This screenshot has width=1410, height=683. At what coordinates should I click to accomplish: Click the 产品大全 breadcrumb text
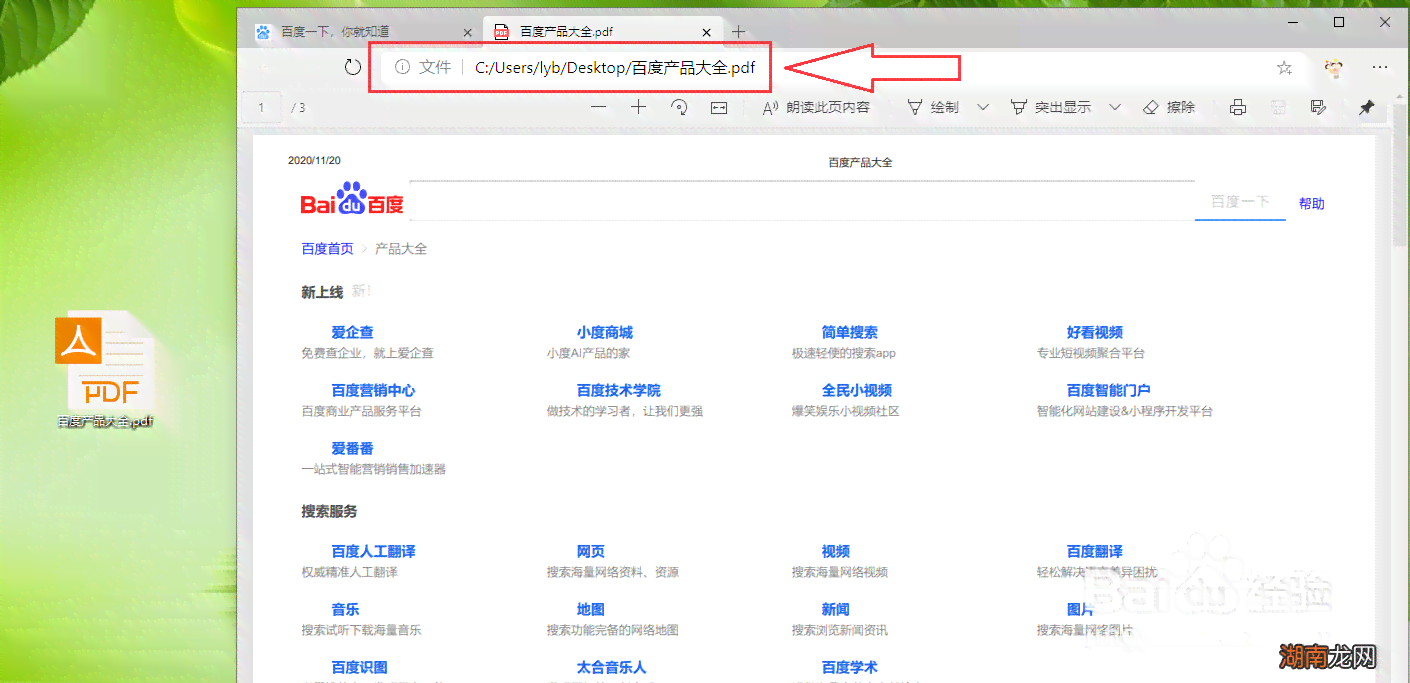pyautogui.click(x=401, y=248)
